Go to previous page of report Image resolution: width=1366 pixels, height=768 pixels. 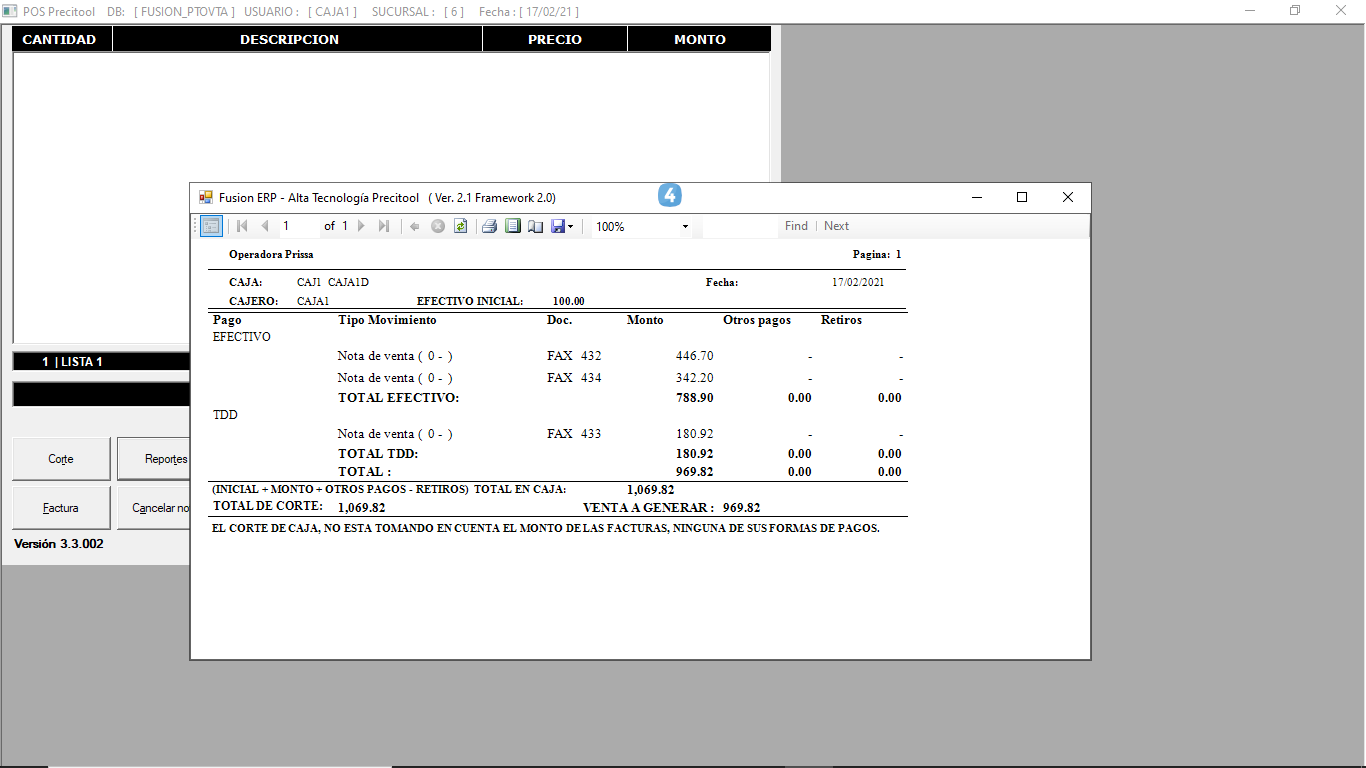click(265, 226)
